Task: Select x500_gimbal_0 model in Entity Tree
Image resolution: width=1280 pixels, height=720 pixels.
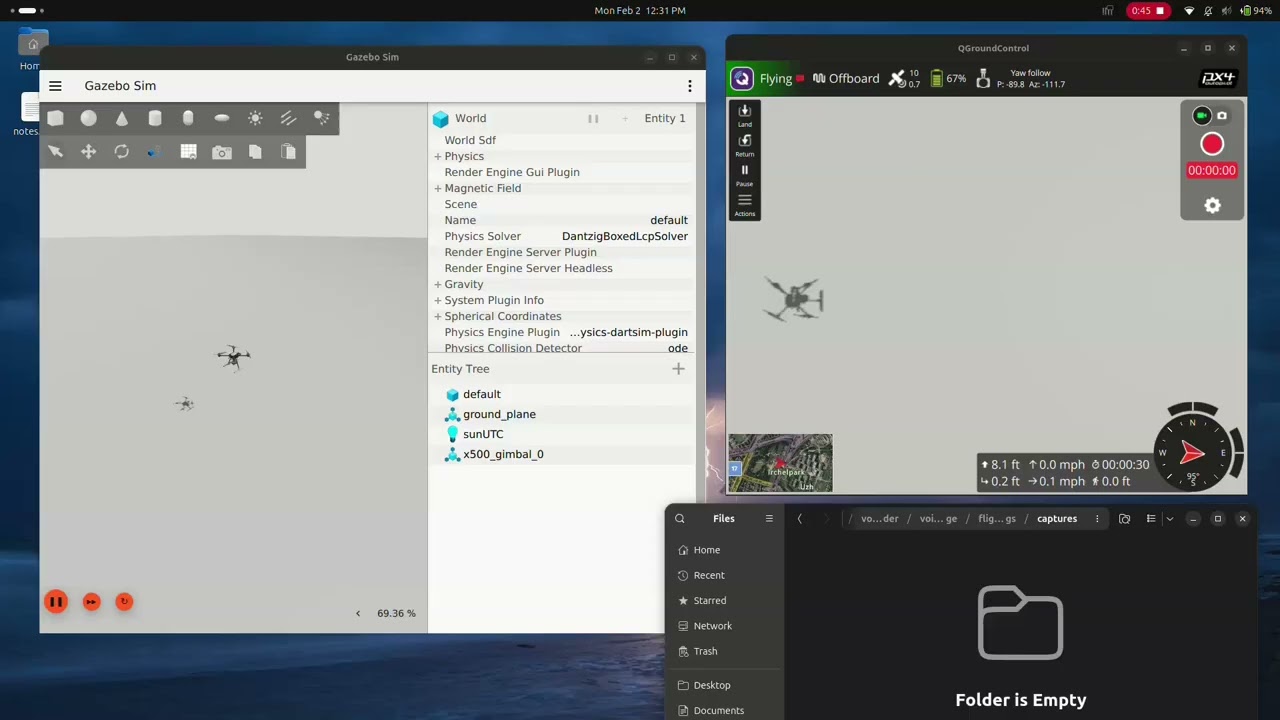Action: coord(503,454)
